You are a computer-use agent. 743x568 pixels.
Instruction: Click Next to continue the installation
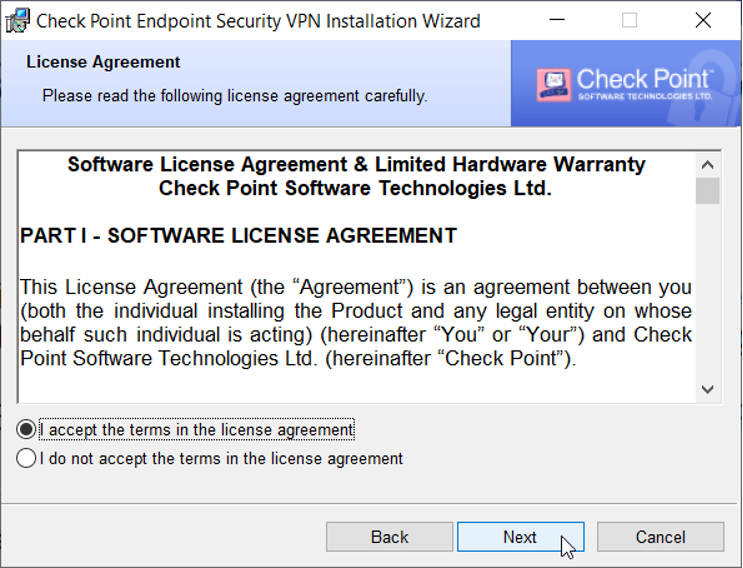pyautogui.click(x=520, y=537)
